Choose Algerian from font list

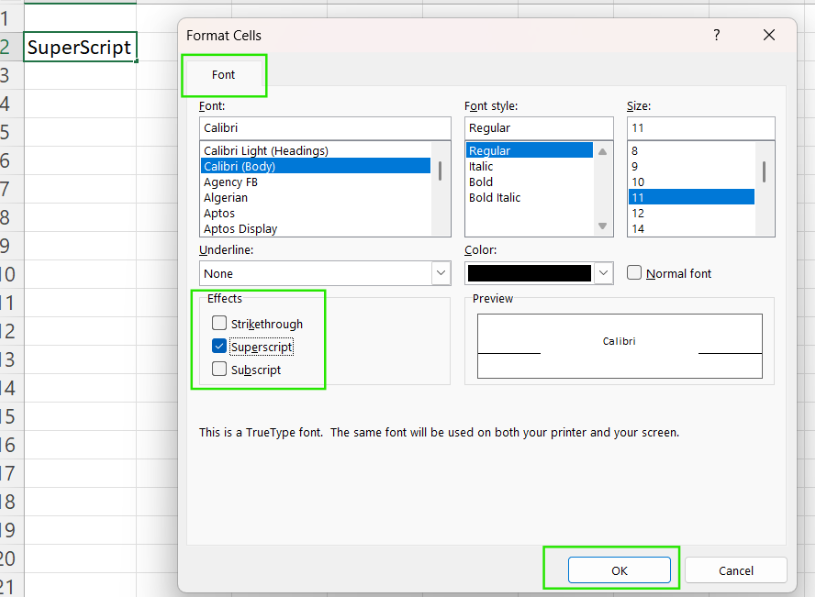tap(226, 198)
